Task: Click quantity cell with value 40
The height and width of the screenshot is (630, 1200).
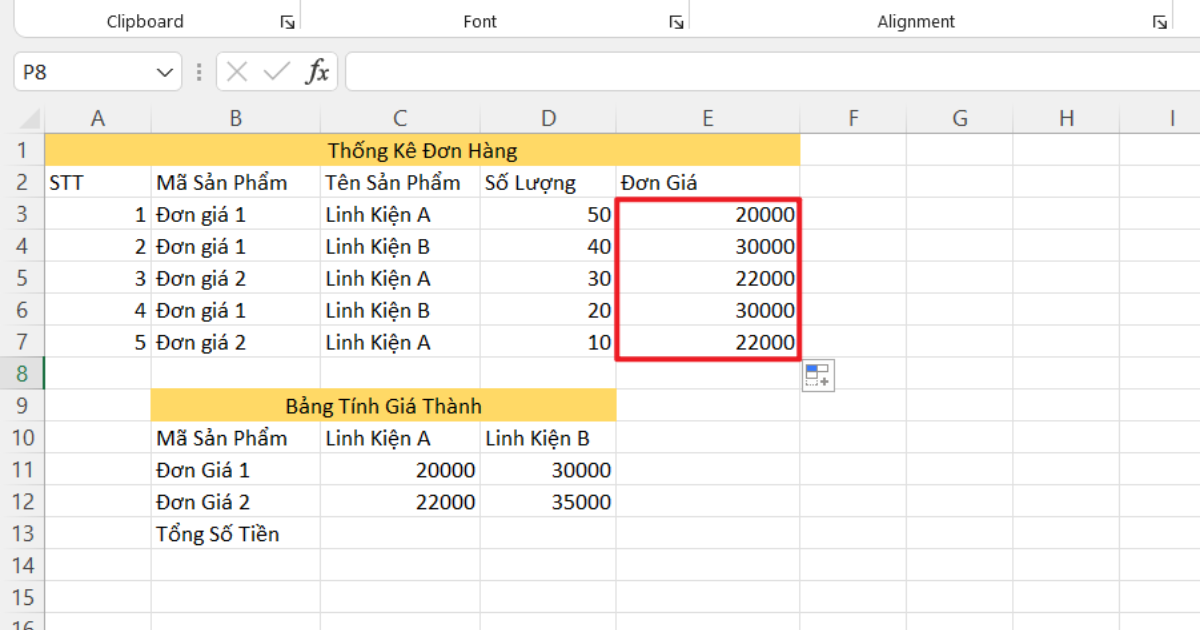Action: [548, 246]
